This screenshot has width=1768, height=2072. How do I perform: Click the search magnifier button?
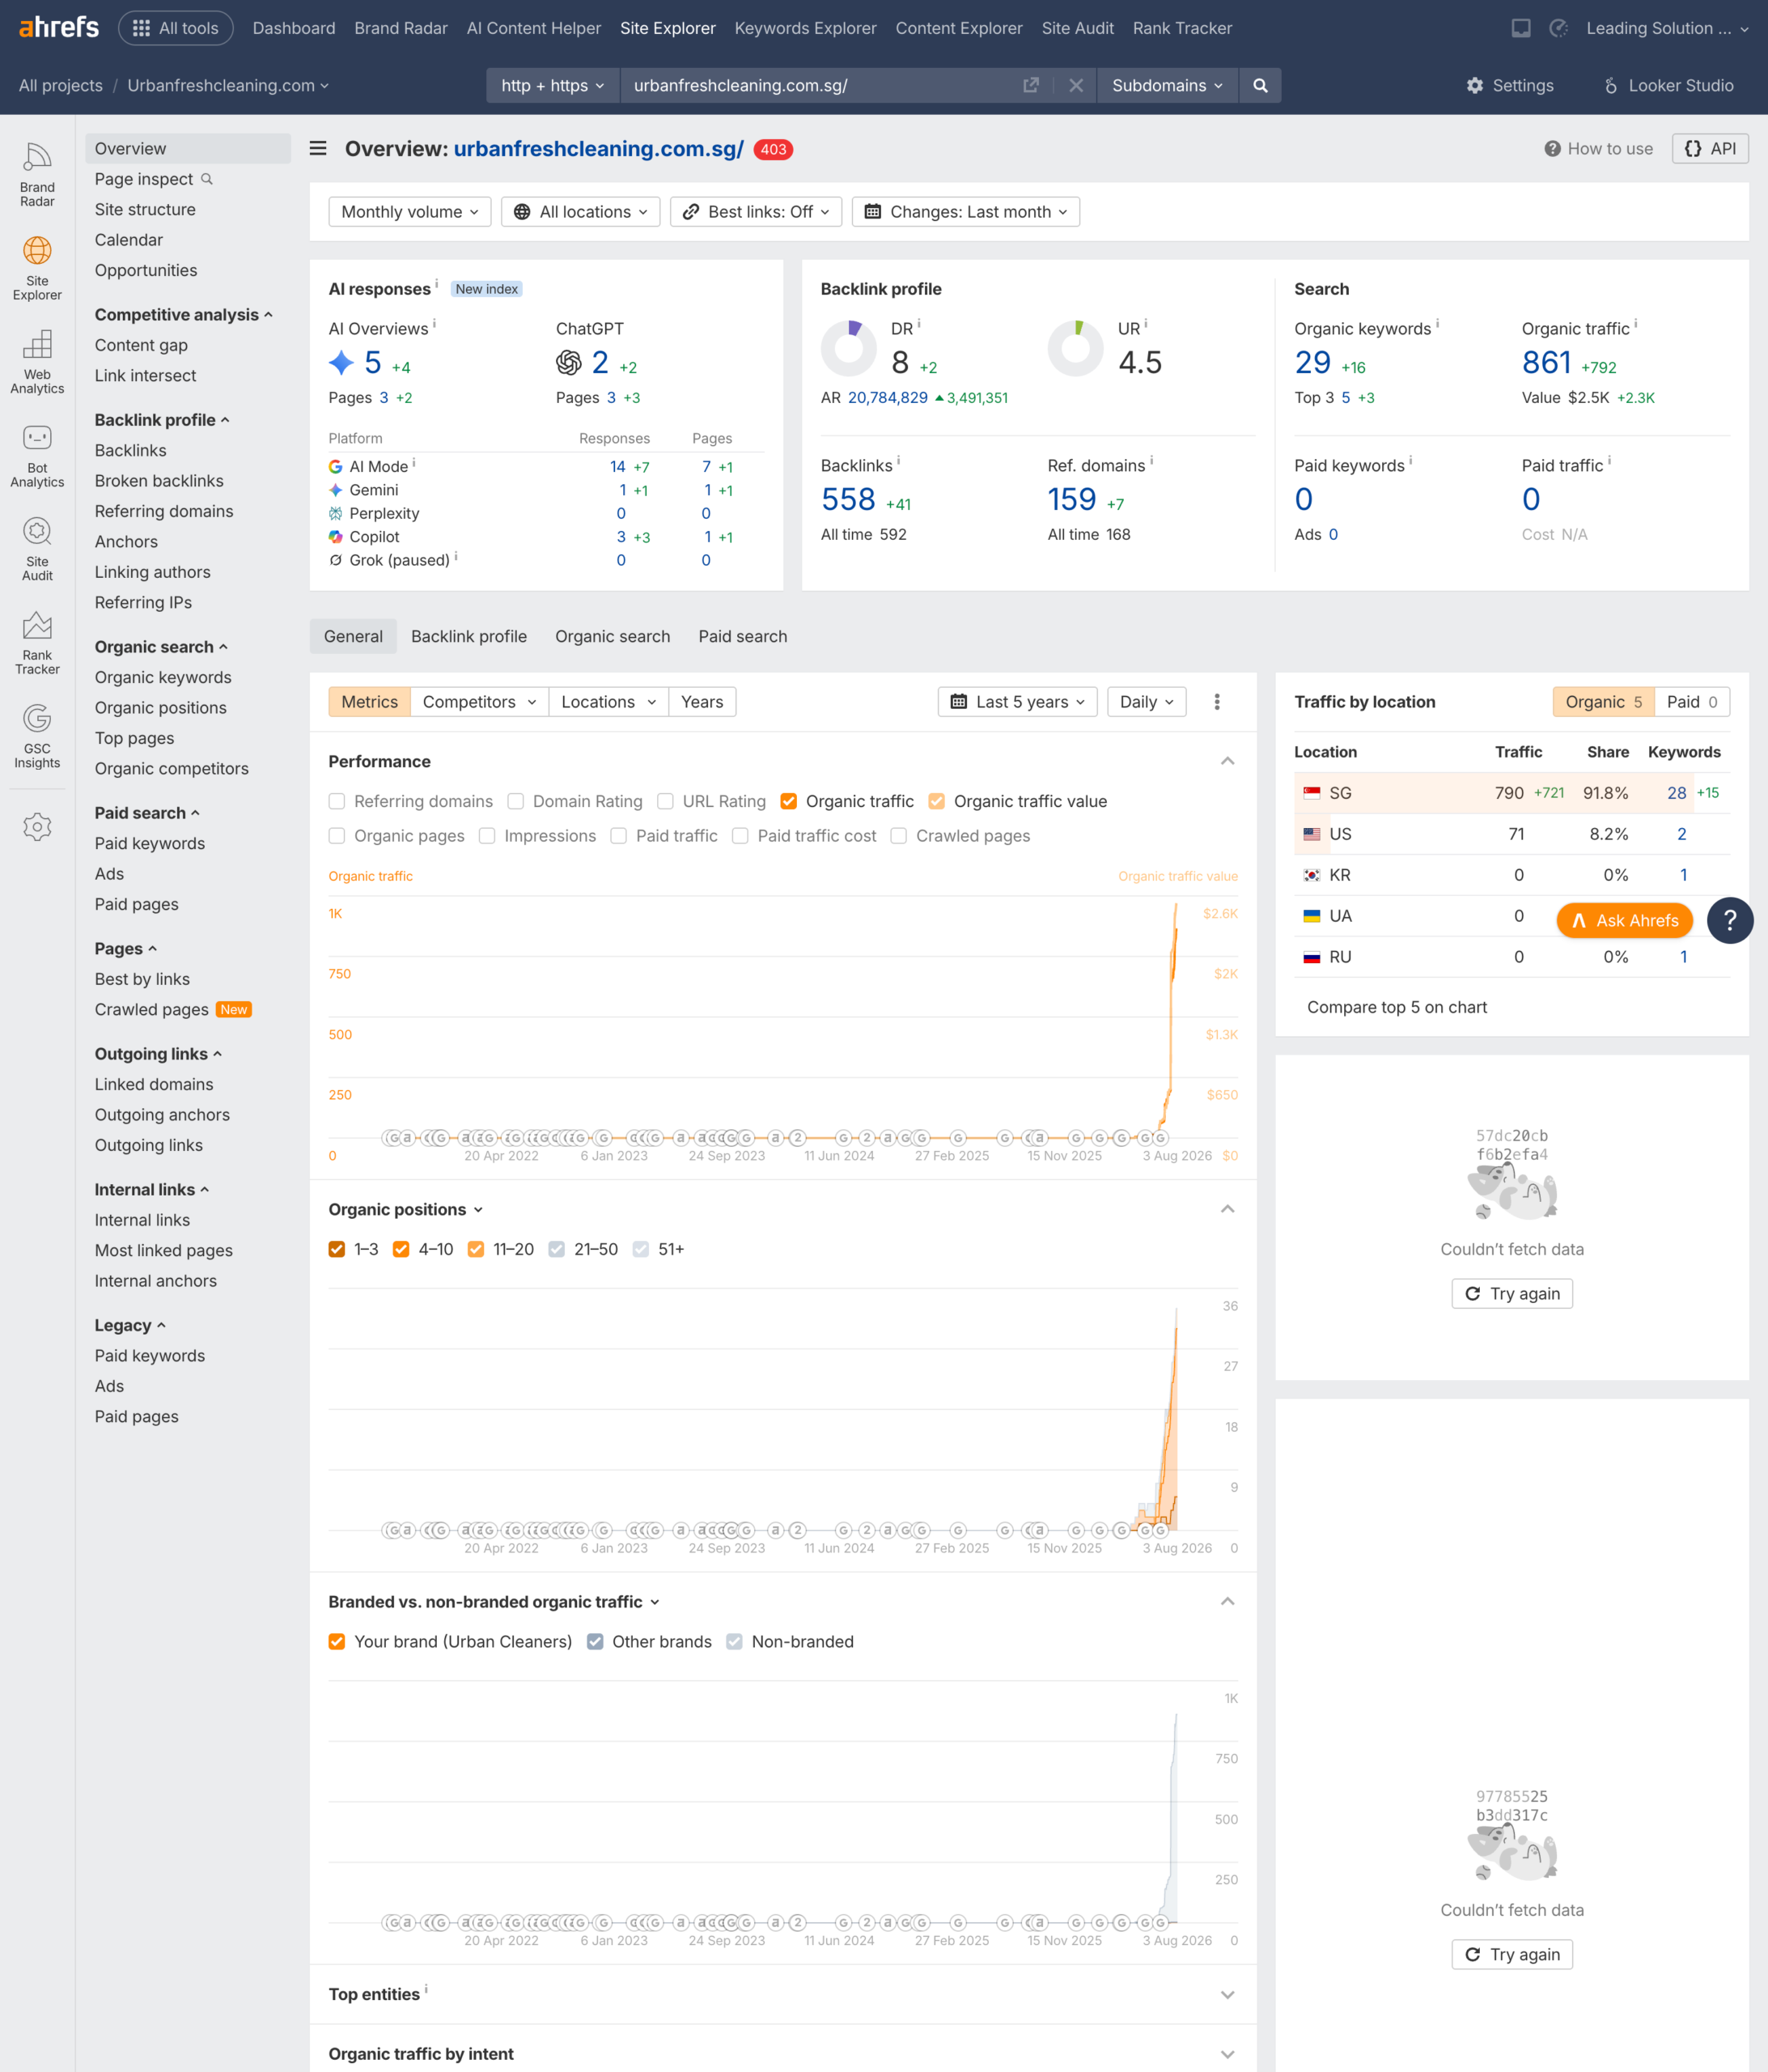pyautogui.click(x=1260, y=86)
